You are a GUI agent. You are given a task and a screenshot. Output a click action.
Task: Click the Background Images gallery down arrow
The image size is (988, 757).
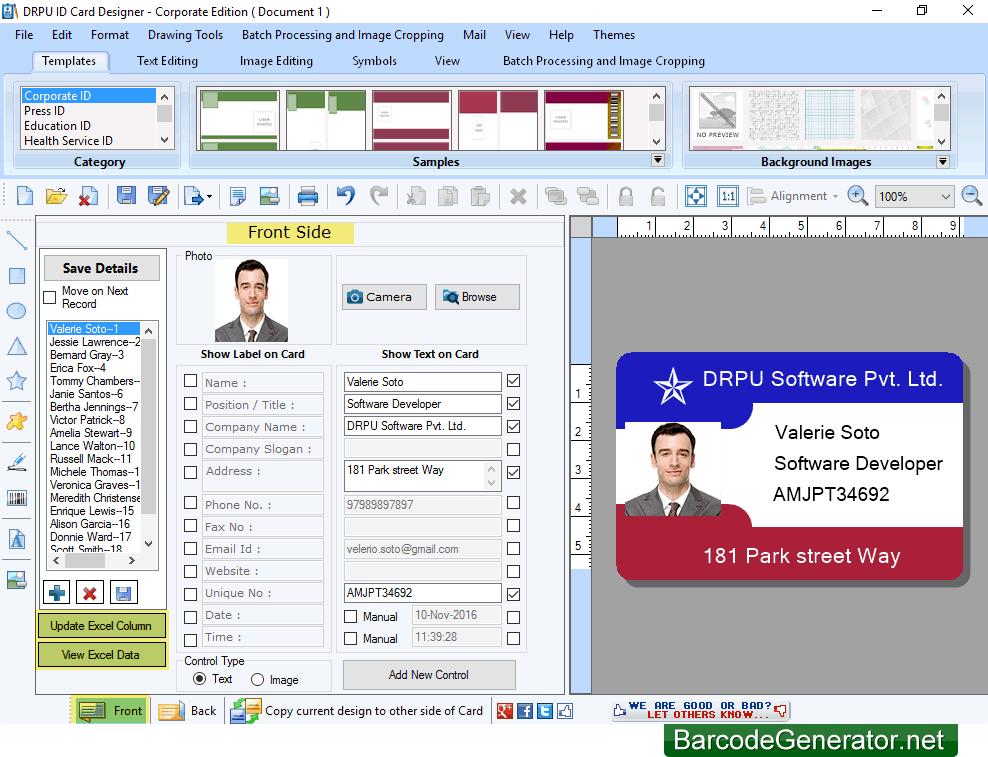941,141
